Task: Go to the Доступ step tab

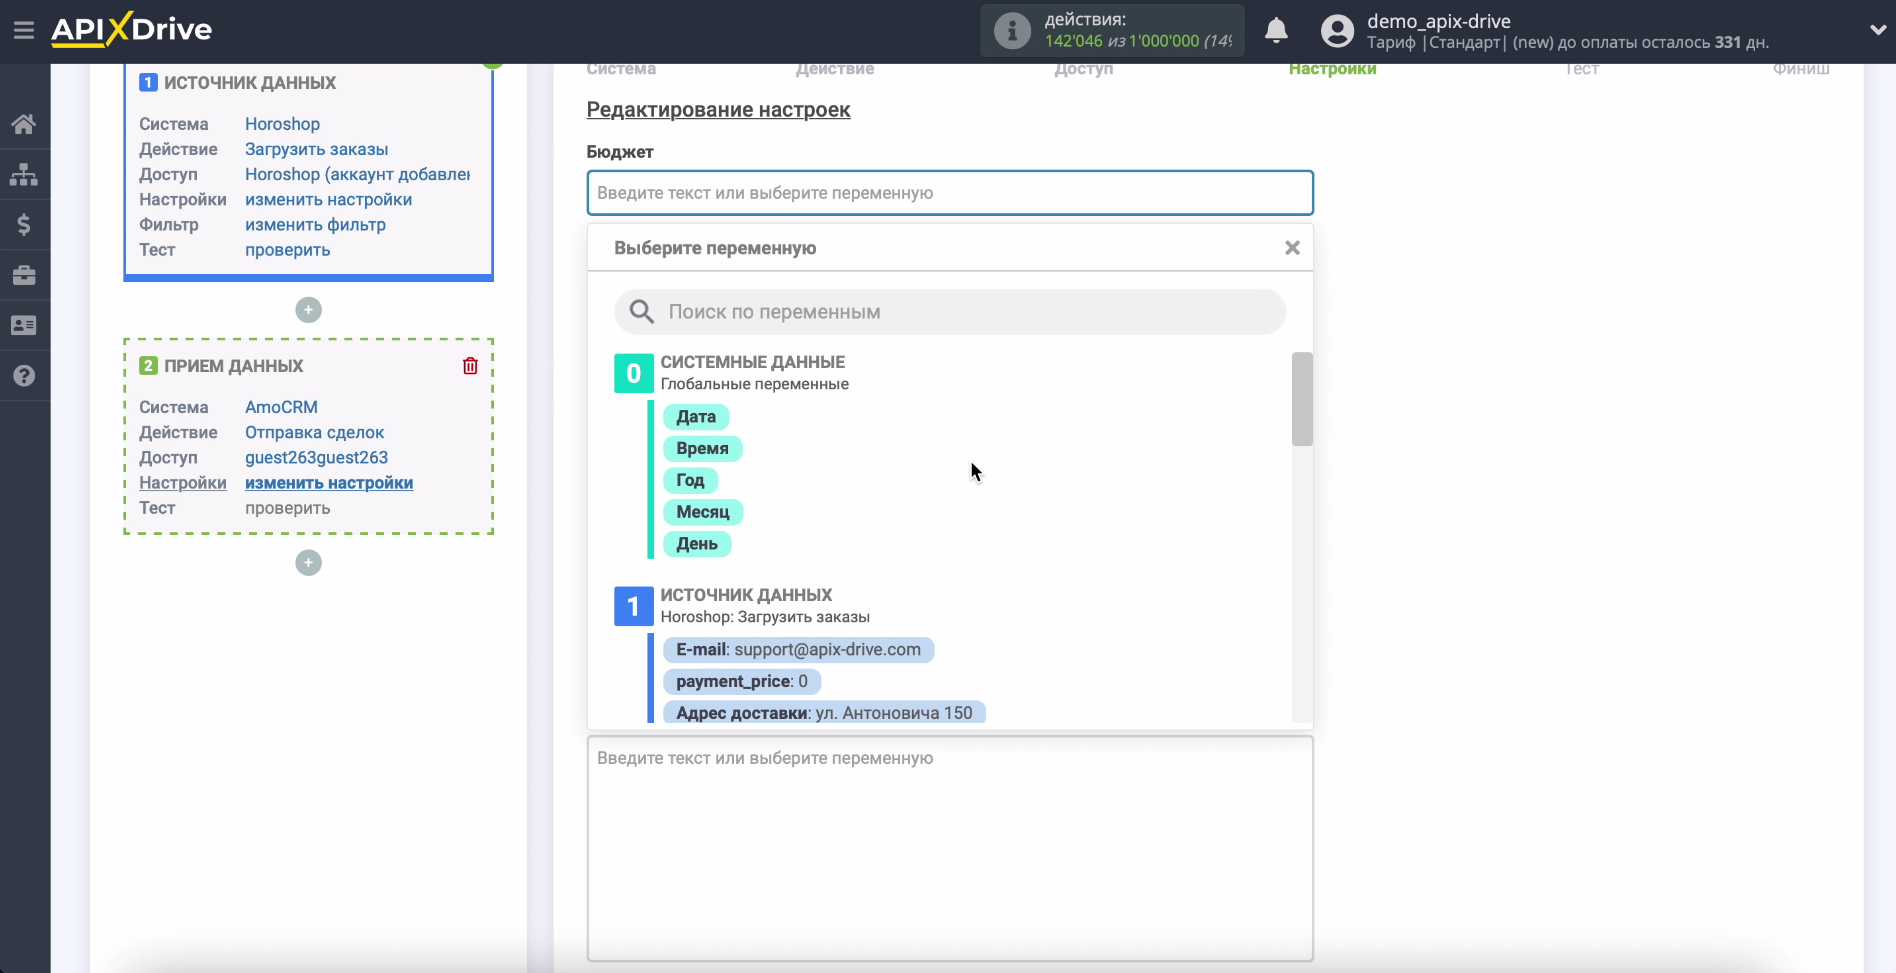Action: (x=1083, y=69)
